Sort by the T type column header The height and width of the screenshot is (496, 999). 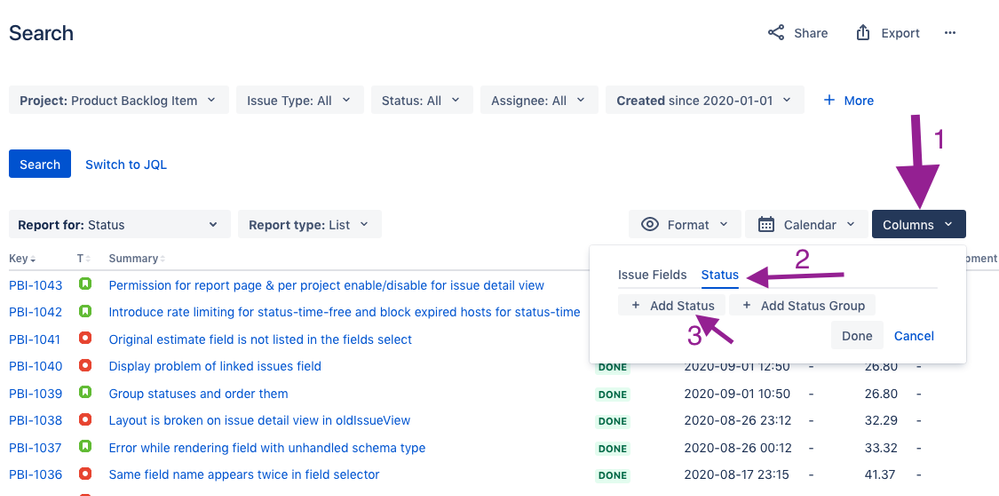click(84, 259)
